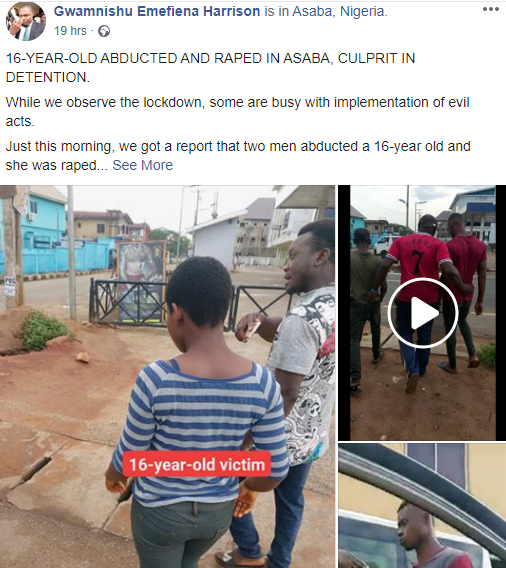Open the author's round profile picture

(26, 21)
